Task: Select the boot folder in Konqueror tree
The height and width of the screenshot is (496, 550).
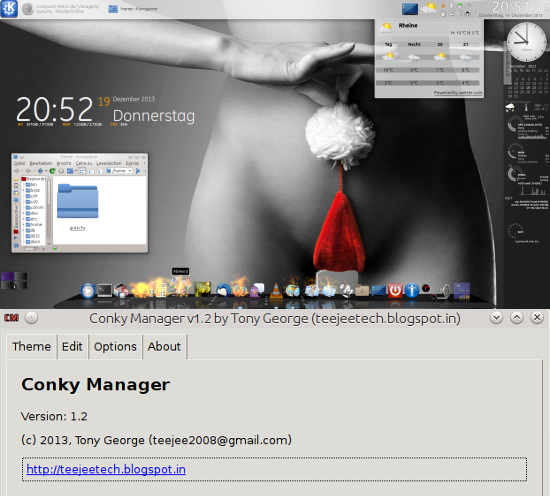Action: tap(33, 190)
